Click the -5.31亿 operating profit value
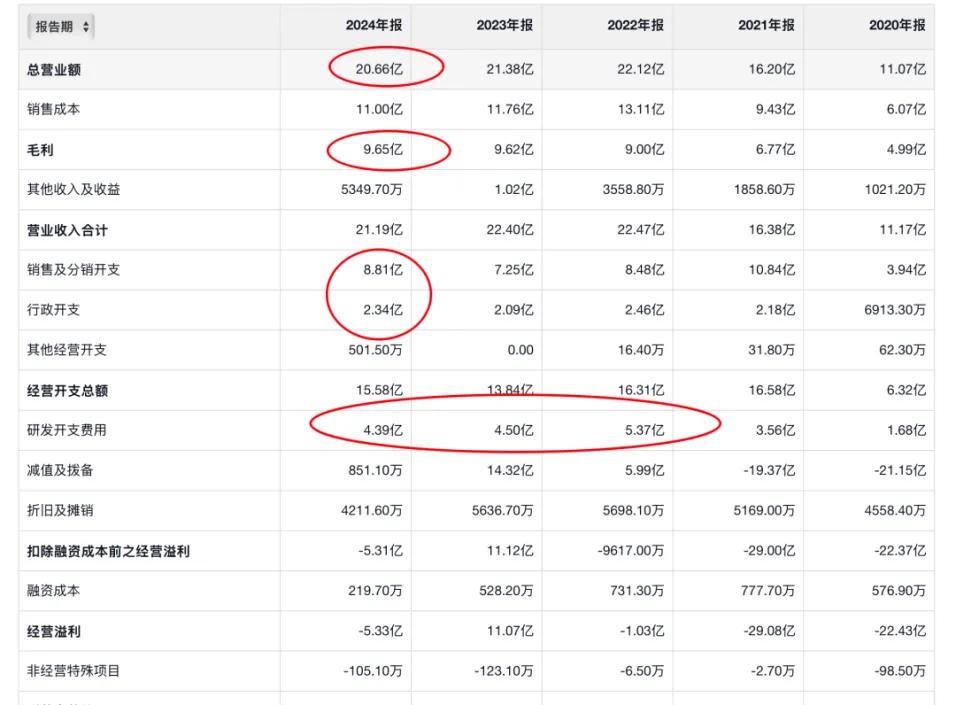Image resolution: width=956 pixels, height=705 pixels. click(380, 551)
